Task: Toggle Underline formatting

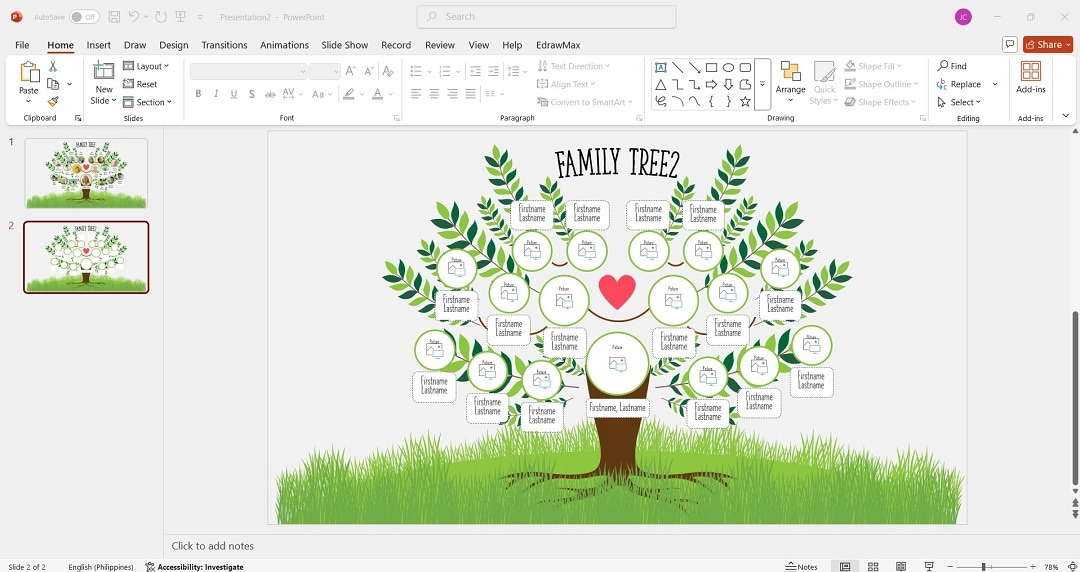Action: (x=234, y=94)
